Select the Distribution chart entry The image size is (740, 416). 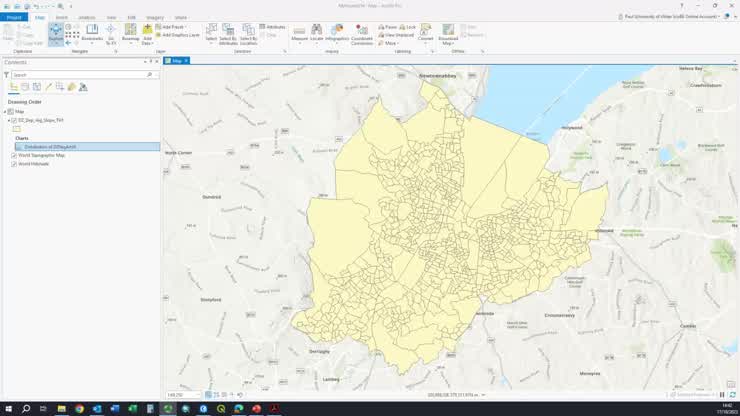(x=88, y=147)
